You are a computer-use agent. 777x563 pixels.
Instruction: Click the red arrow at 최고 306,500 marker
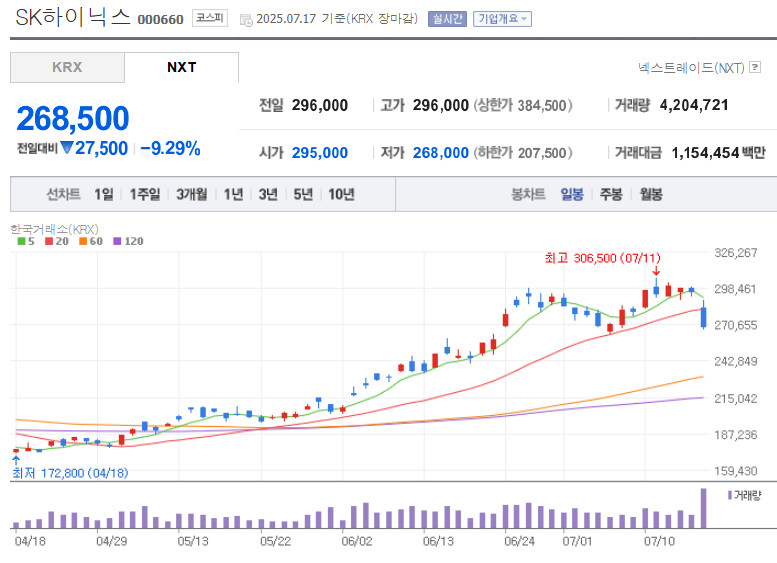656,271
